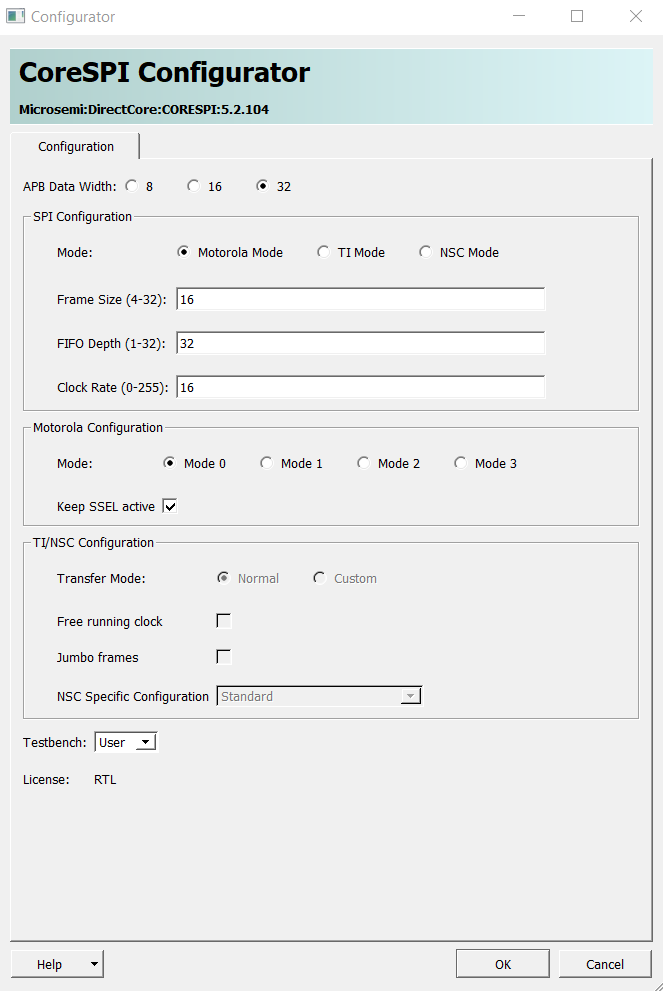
Task: Select APB Data Width 16
Action: click(x=194, y=186)
